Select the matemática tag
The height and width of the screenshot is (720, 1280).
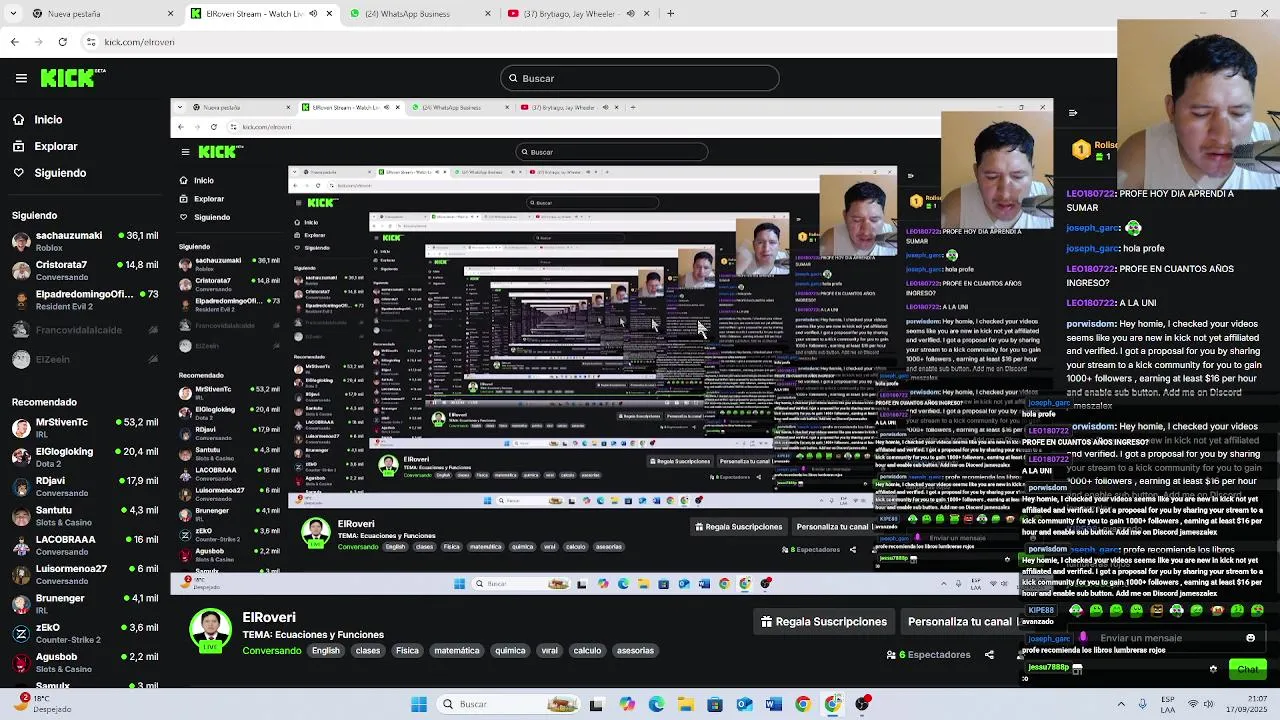tap(456, 651)
